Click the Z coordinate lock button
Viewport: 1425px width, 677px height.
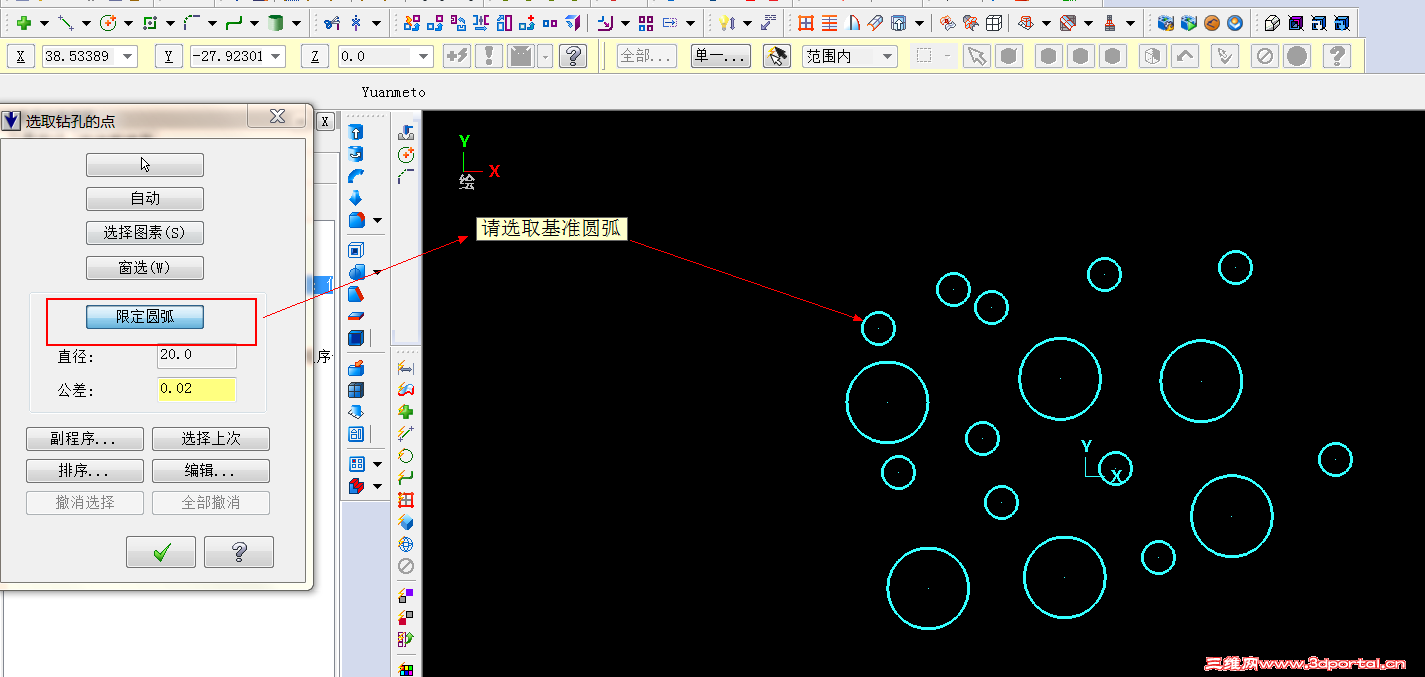click(316, 57)
